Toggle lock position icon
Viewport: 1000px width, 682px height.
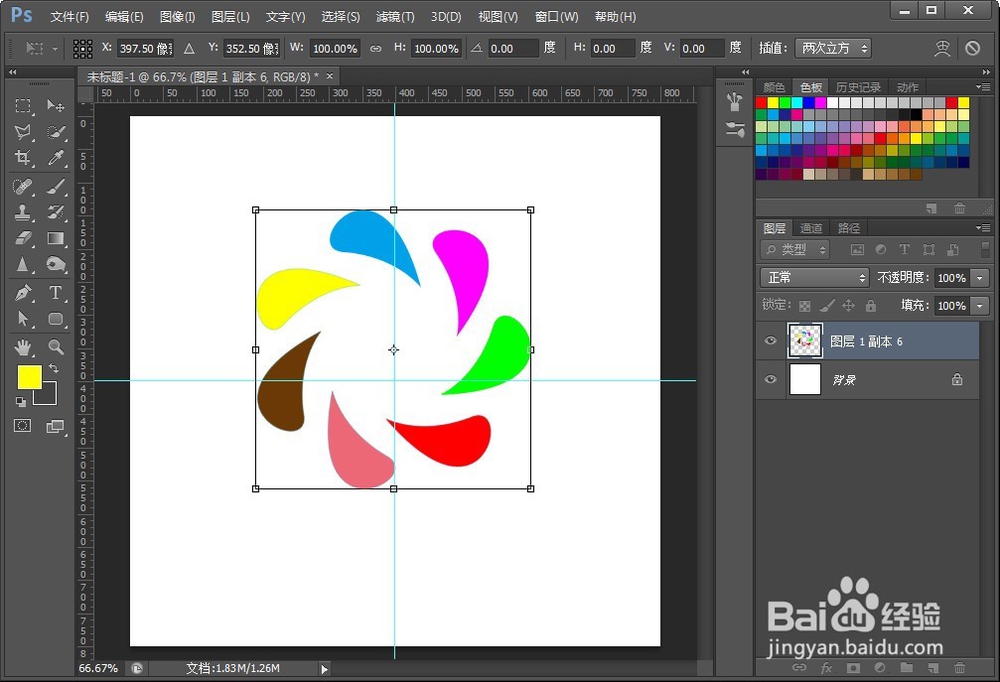(848, 306)
